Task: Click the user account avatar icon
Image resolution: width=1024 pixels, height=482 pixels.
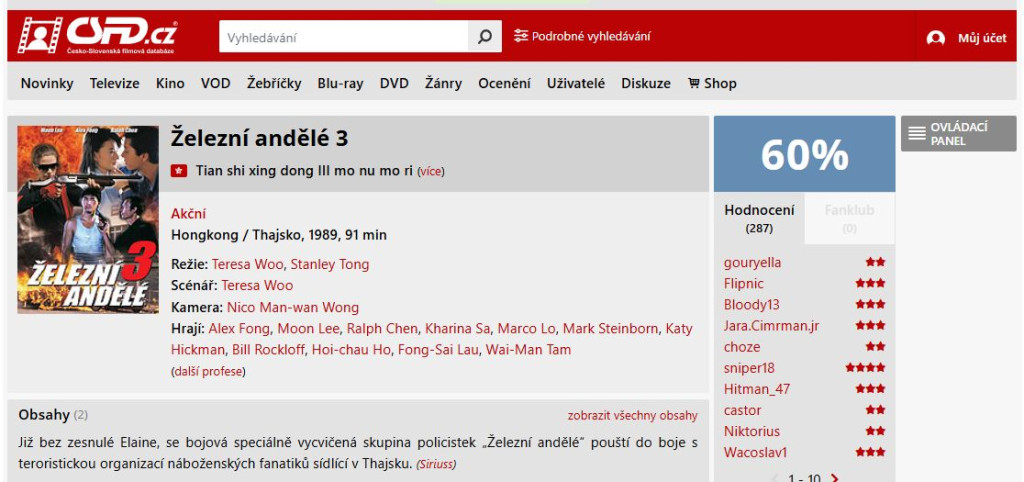Action: coord(935,38)
